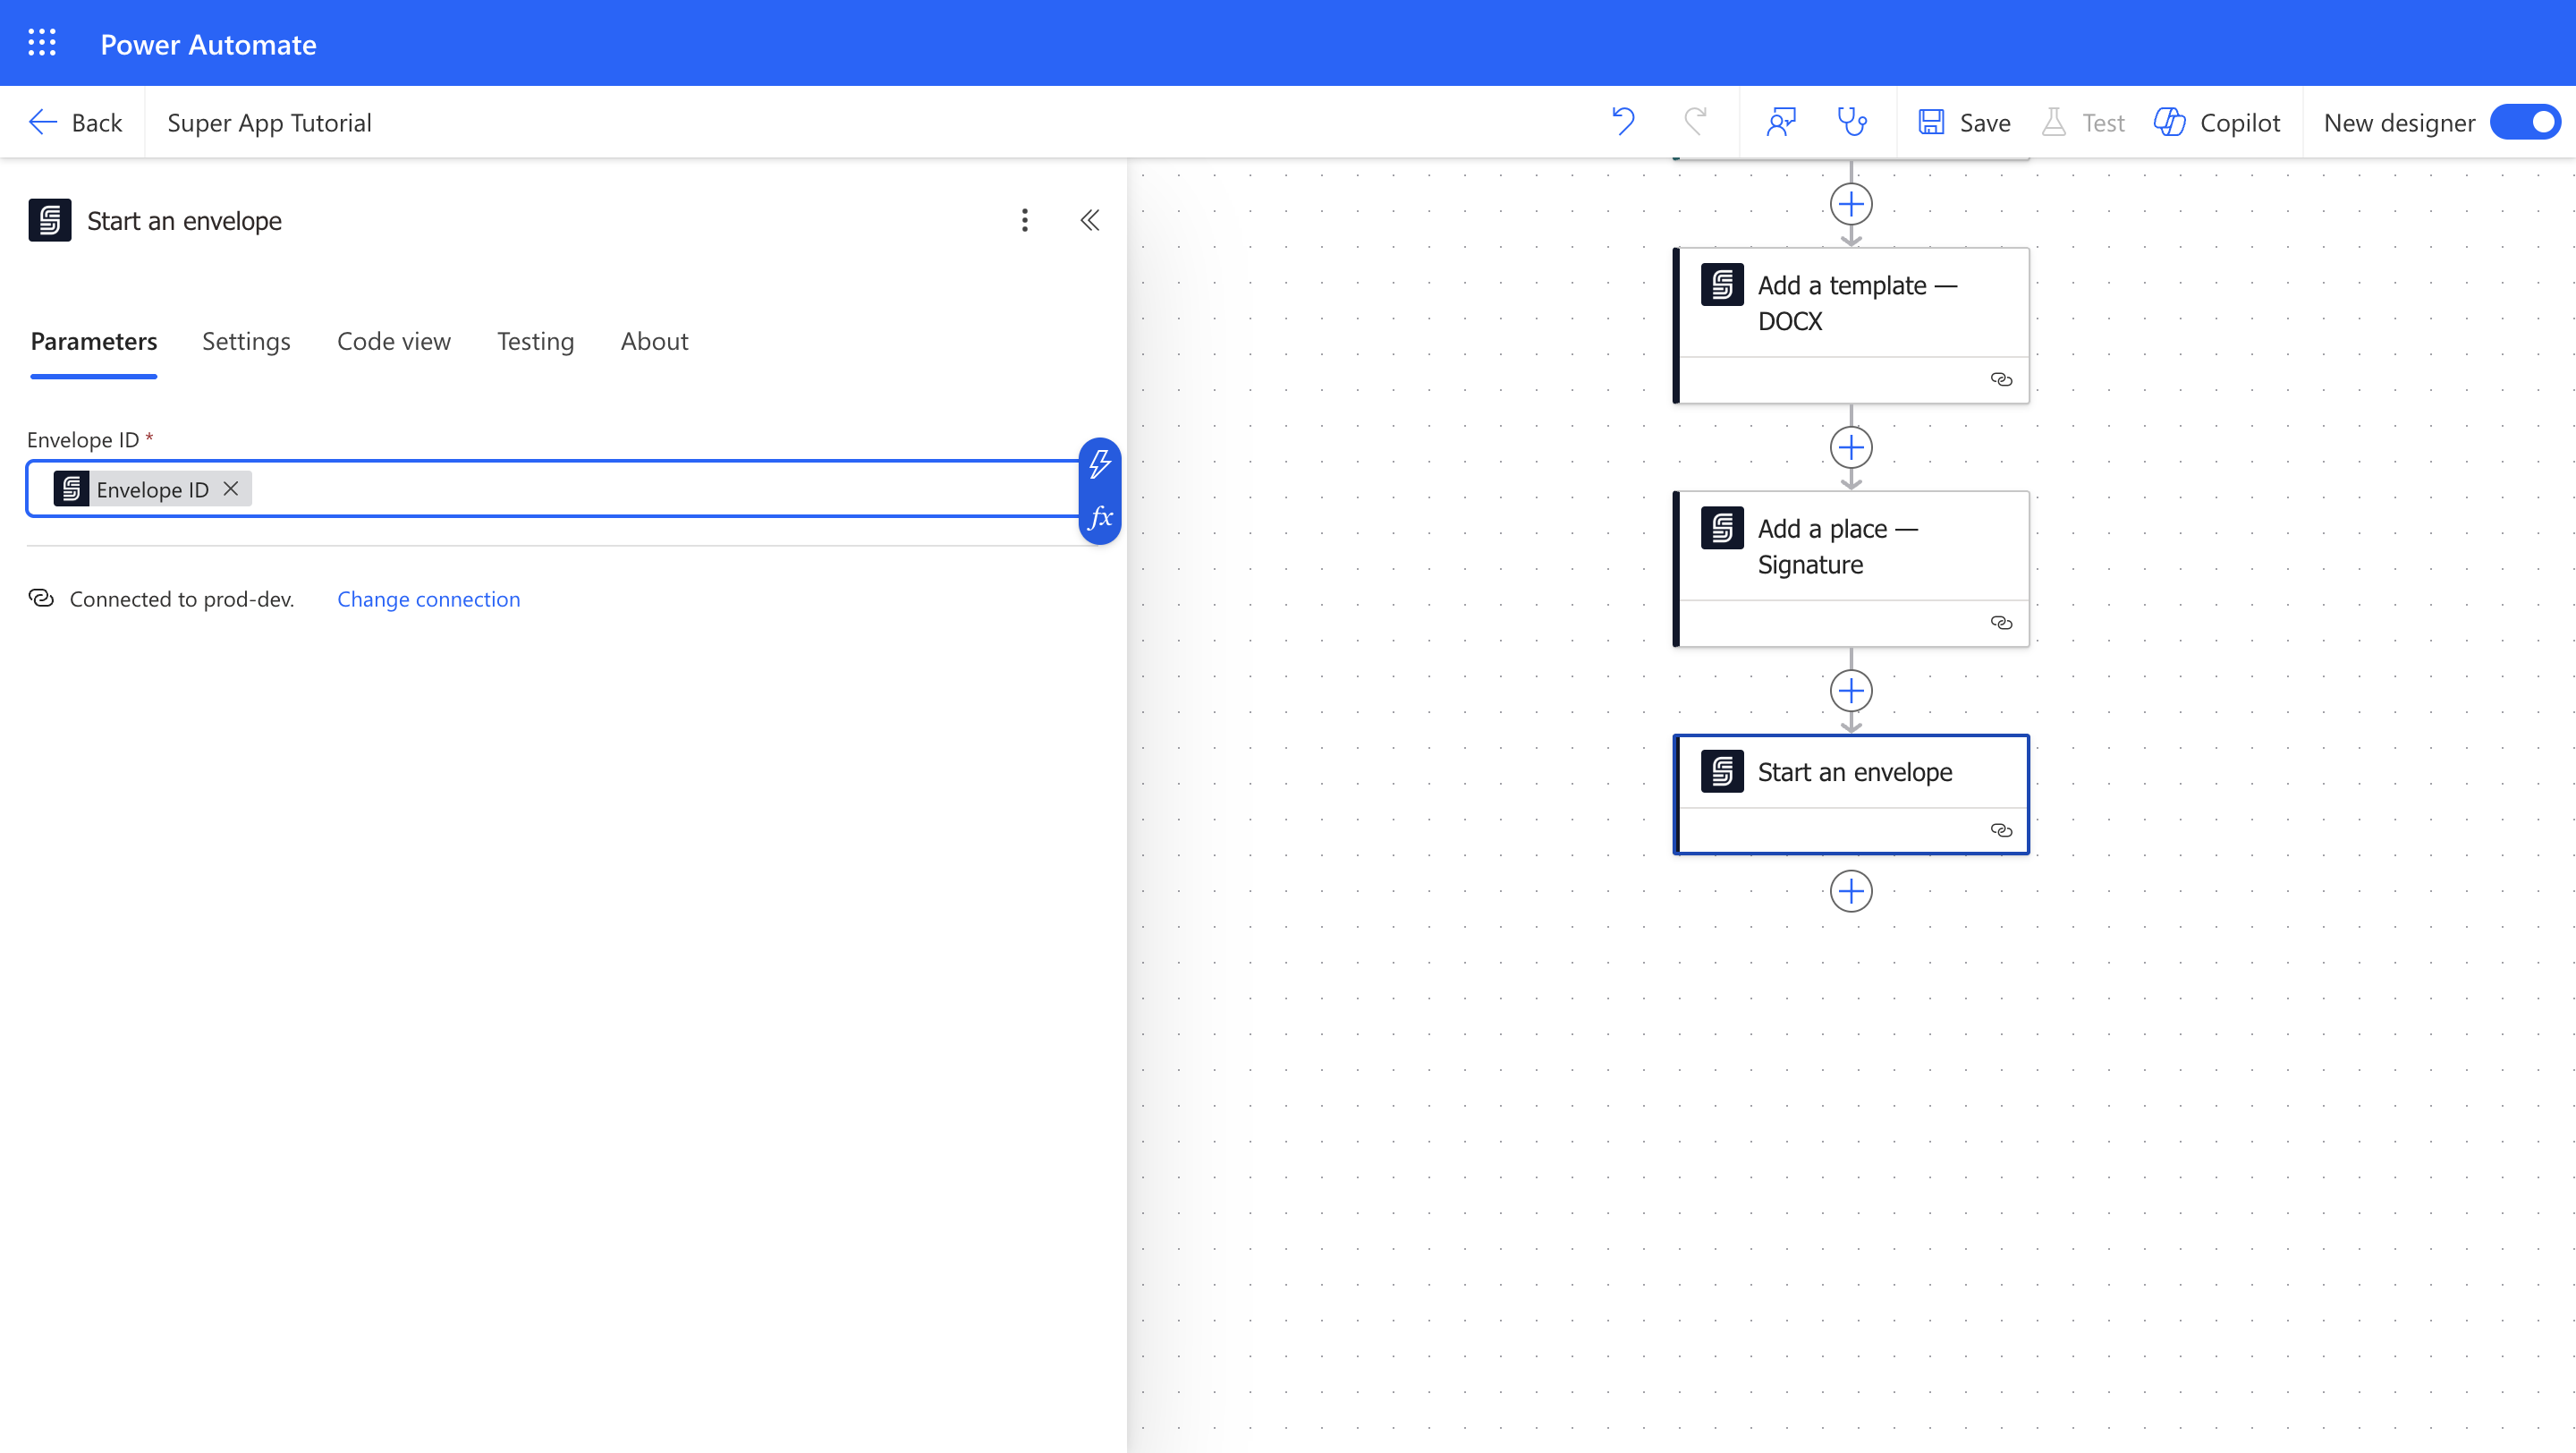Image resolution: width=2576 pixels, height=1453 pixels.
Task: Open the three-dot more options menu
Action: tap(1024, 220)
